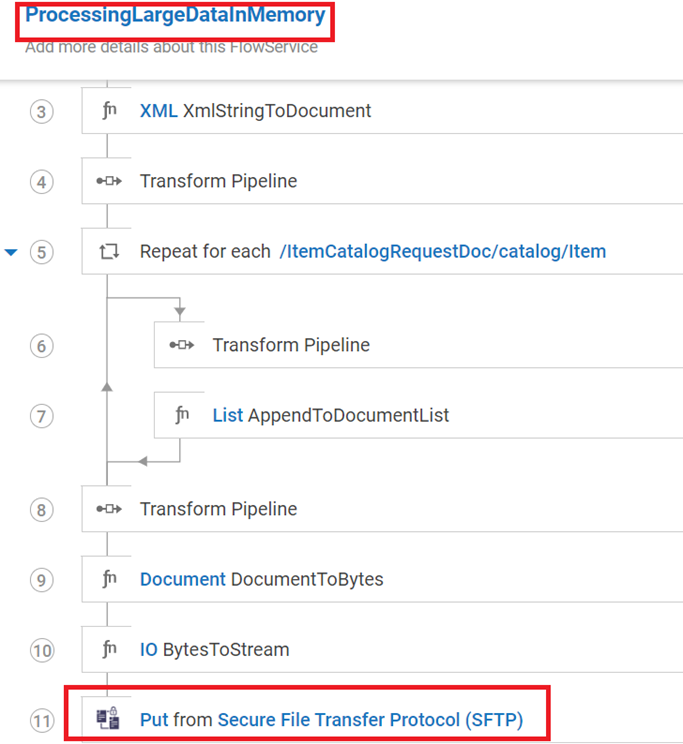Click the Put operation link on step 11
The width and height of the screenshot is (683, 744).
pos(154,720)
